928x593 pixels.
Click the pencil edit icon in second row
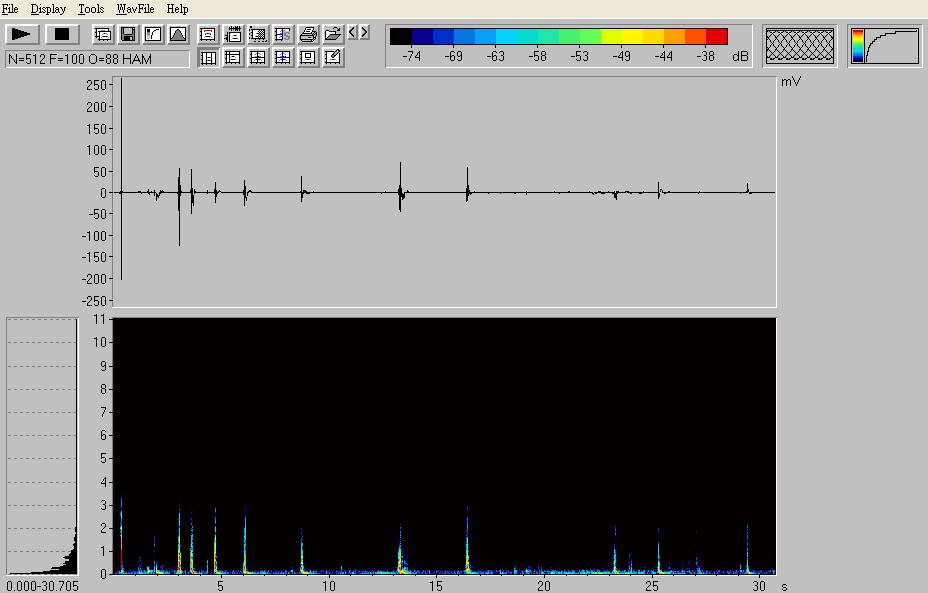pyautogui.click(x=333, y=58)
